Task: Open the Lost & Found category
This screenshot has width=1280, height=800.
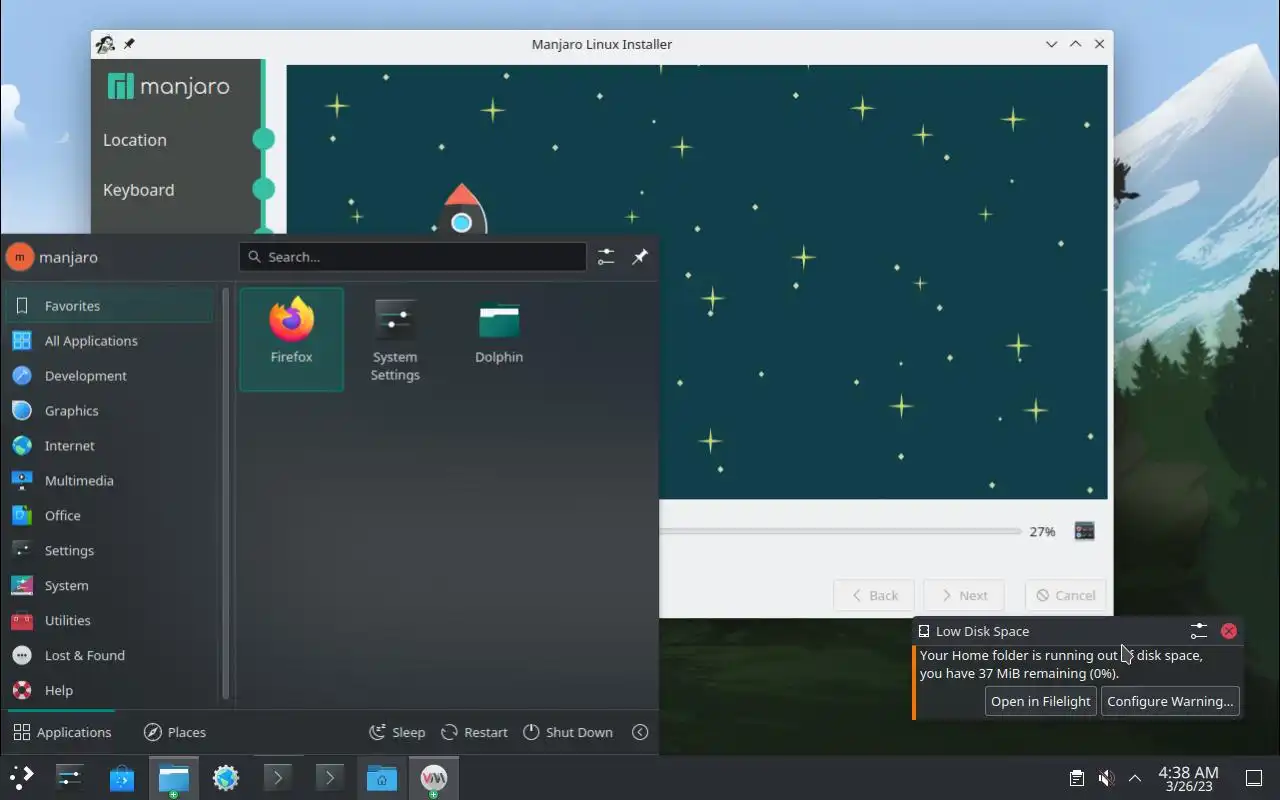Action: (110, 656)
